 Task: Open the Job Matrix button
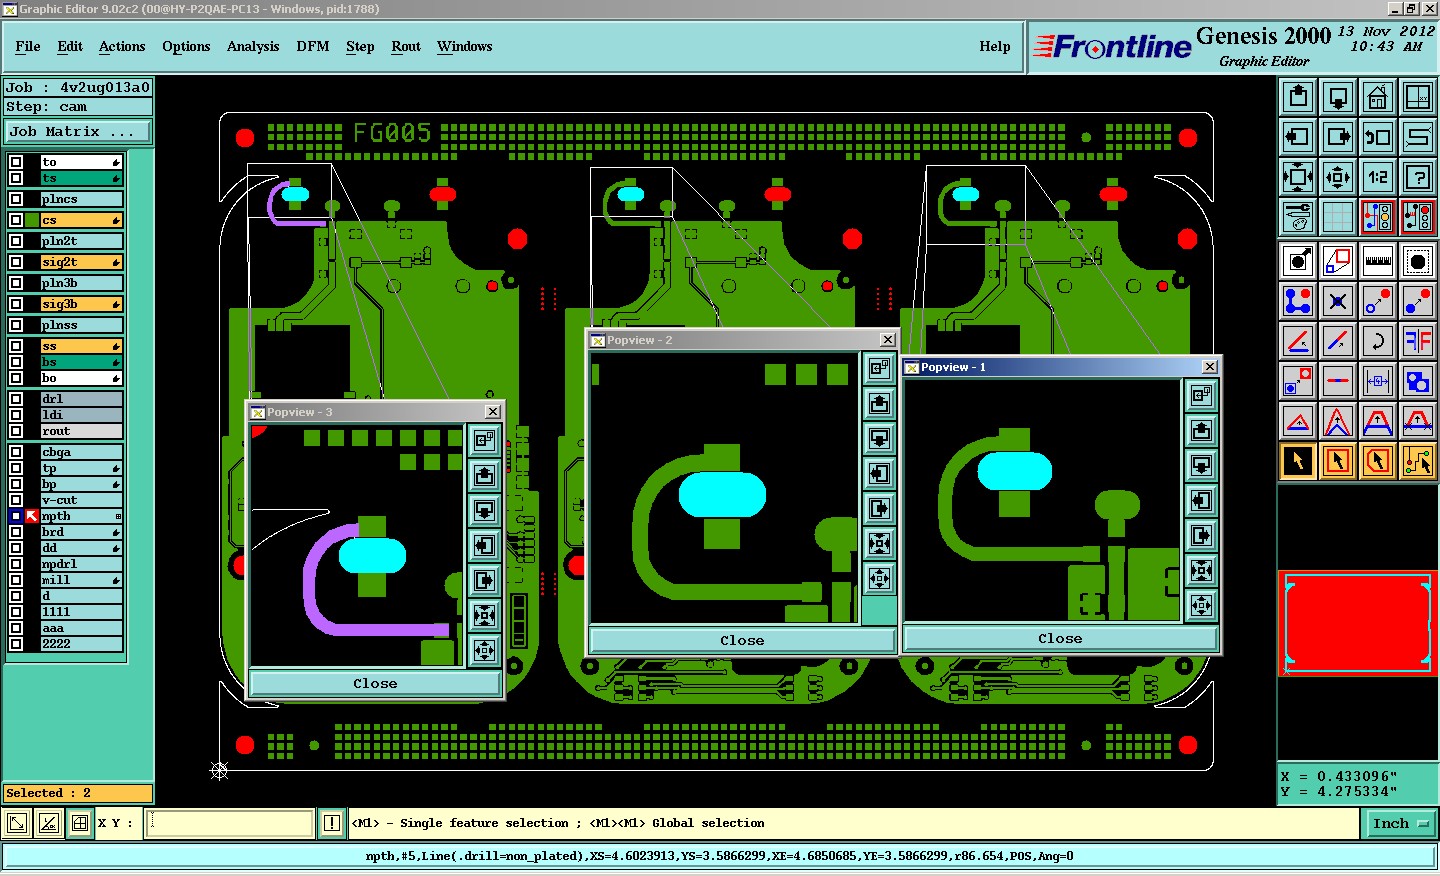78,131
